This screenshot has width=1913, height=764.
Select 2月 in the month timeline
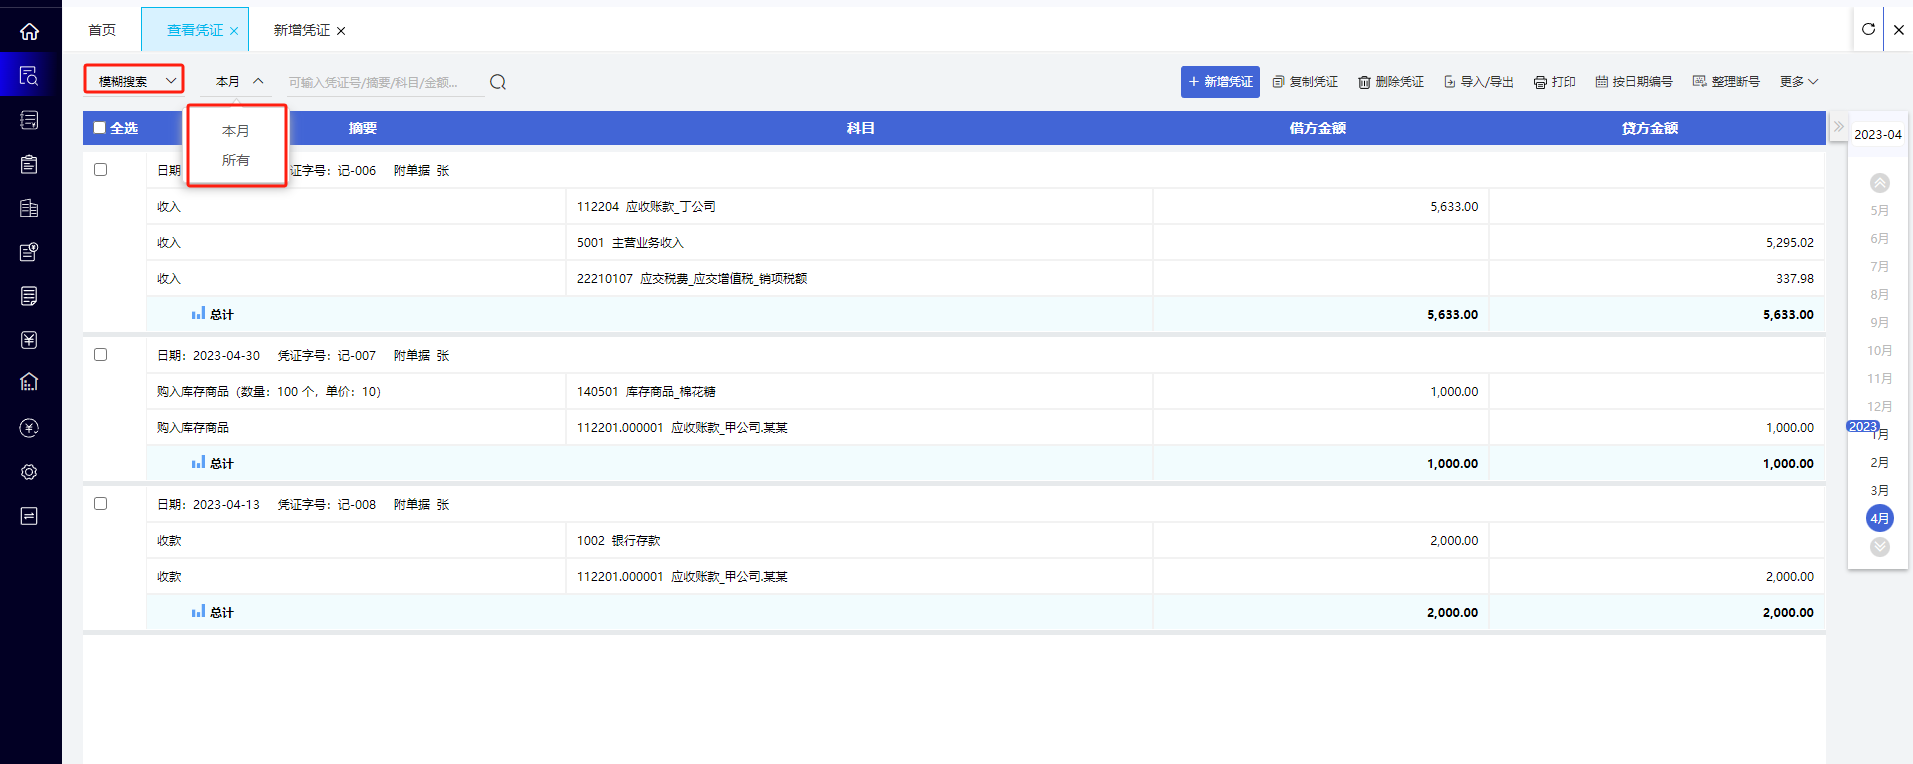coord(1880,462)
